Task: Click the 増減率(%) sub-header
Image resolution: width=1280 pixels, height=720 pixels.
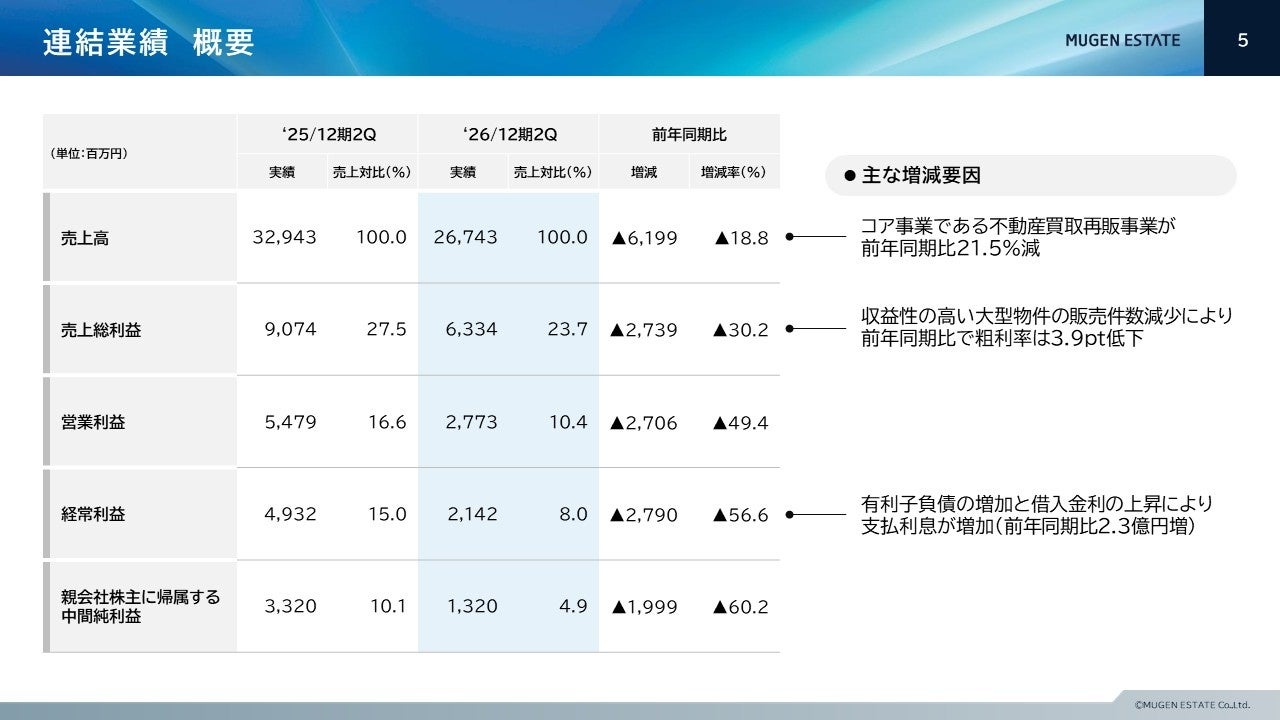Action: [734, 172]
